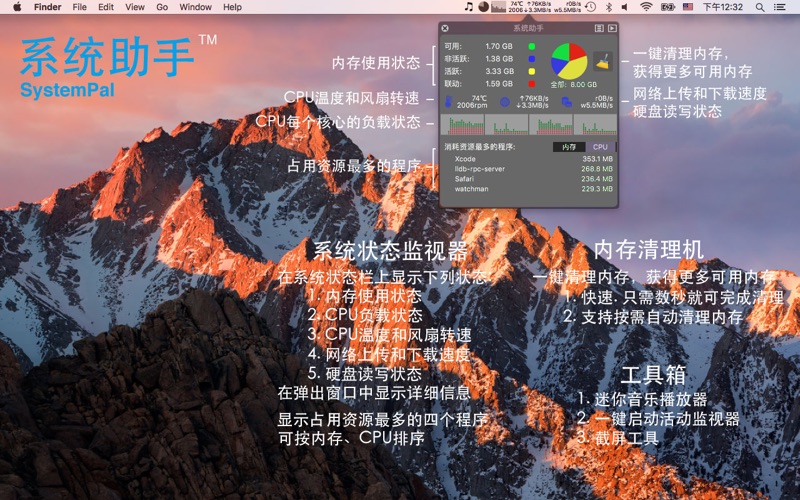Click the network speed globe icon
Viewport: 800px width, 500px height.
pos(505,100)
